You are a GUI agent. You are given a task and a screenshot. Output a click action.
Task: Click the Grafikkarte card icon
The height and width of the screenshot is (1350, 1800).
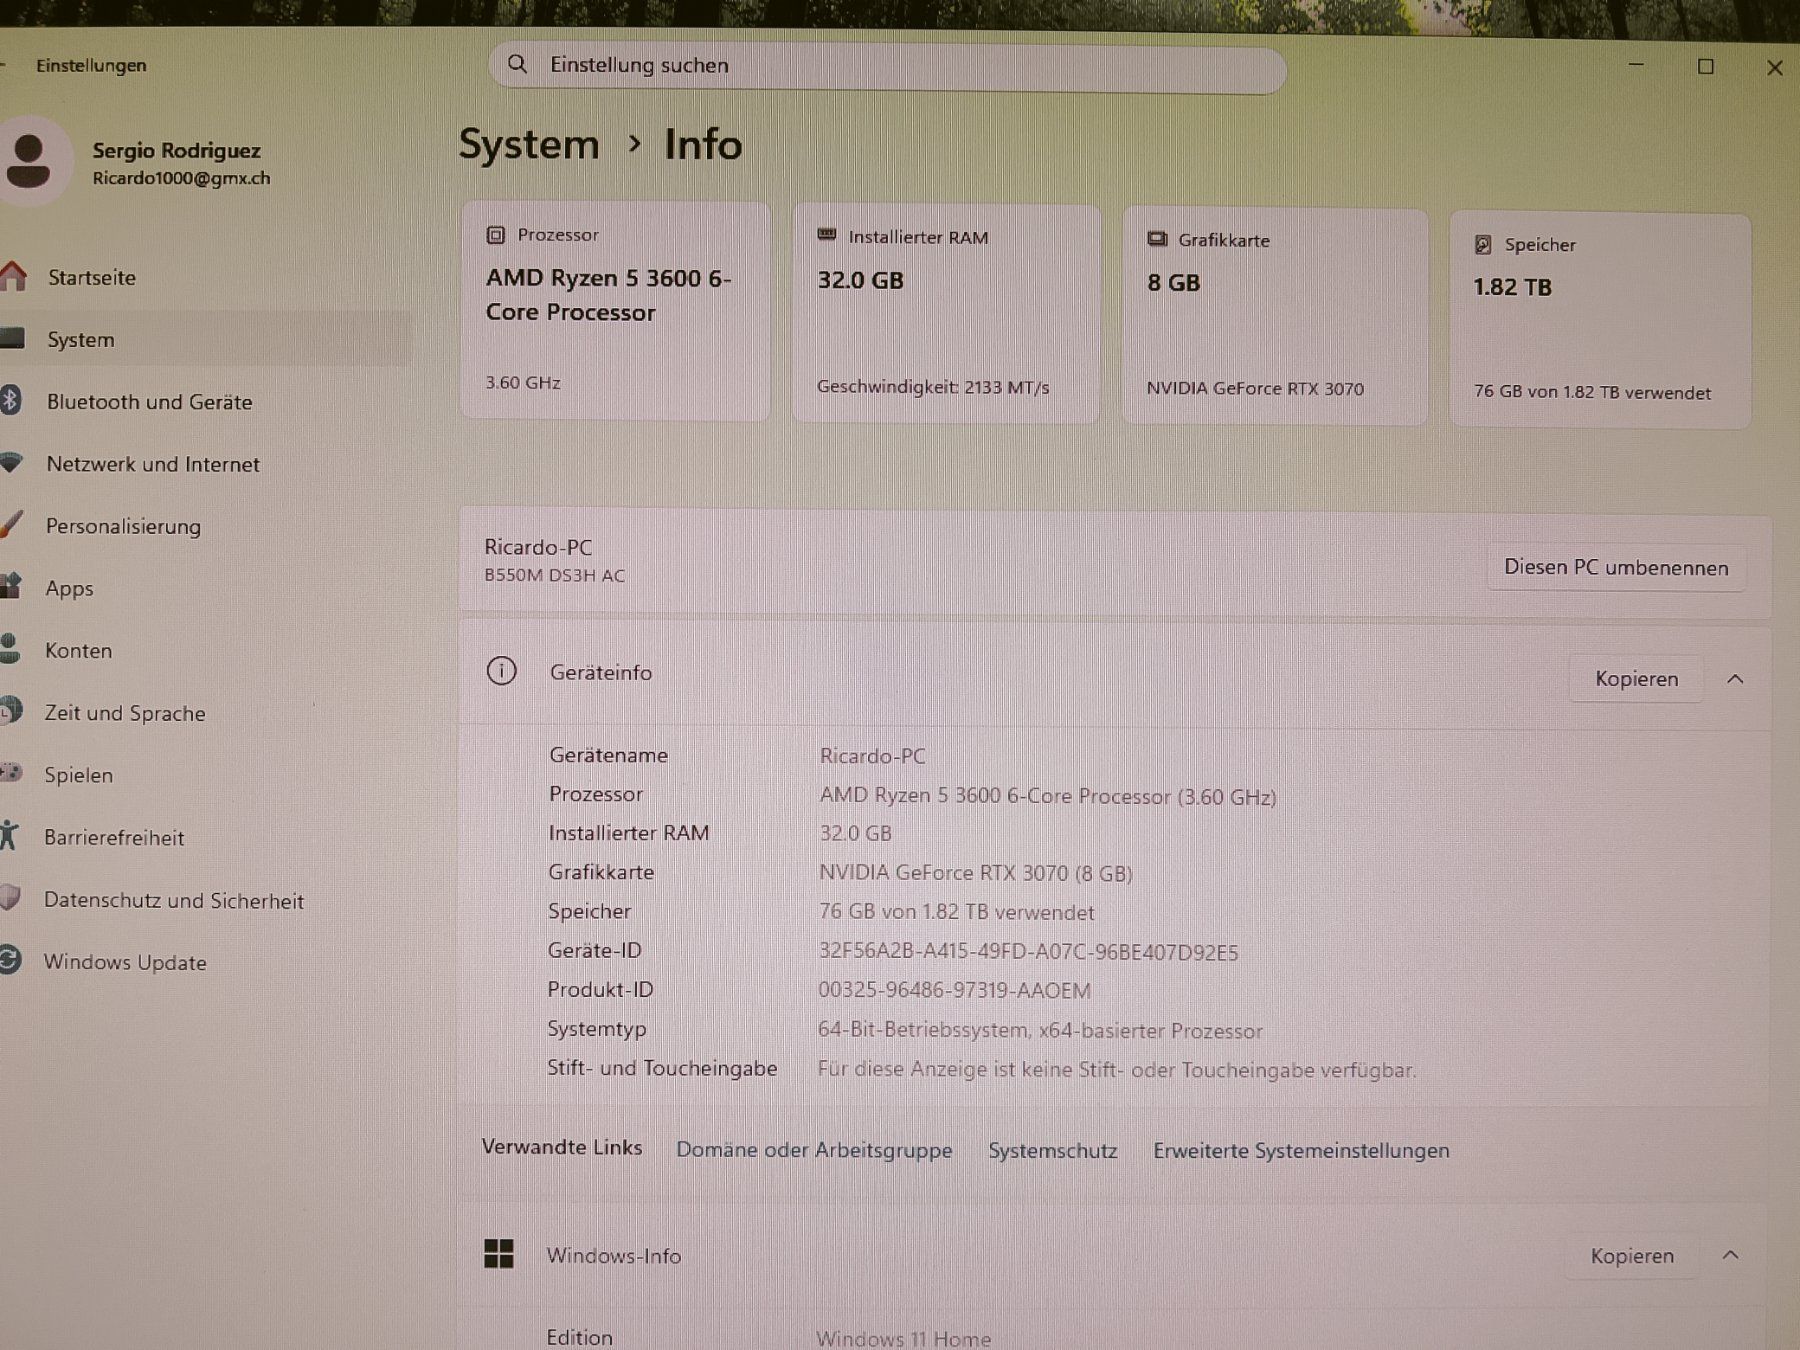pos(1157,239)
